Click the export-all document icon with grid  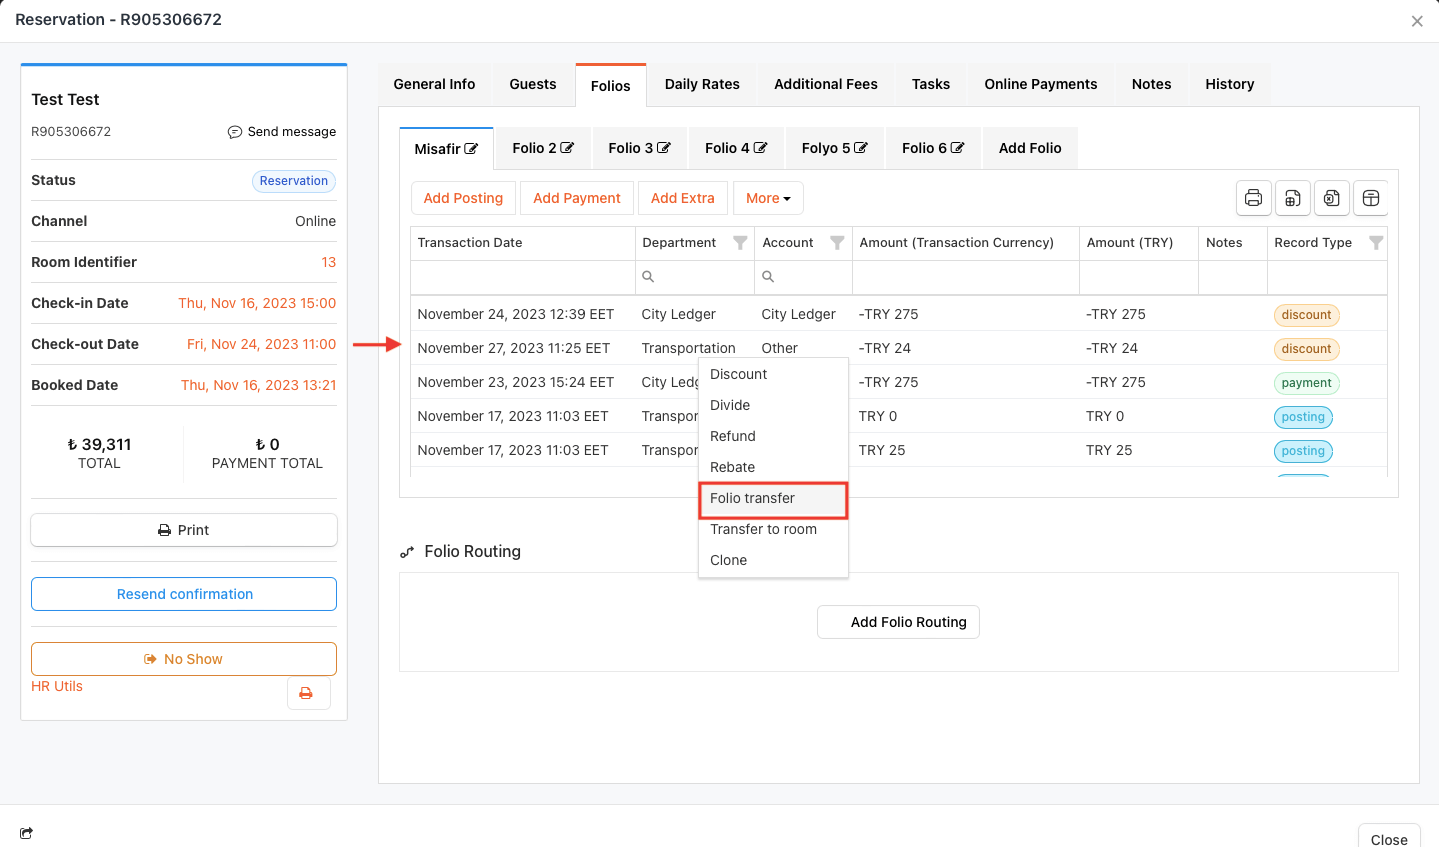1292,198
